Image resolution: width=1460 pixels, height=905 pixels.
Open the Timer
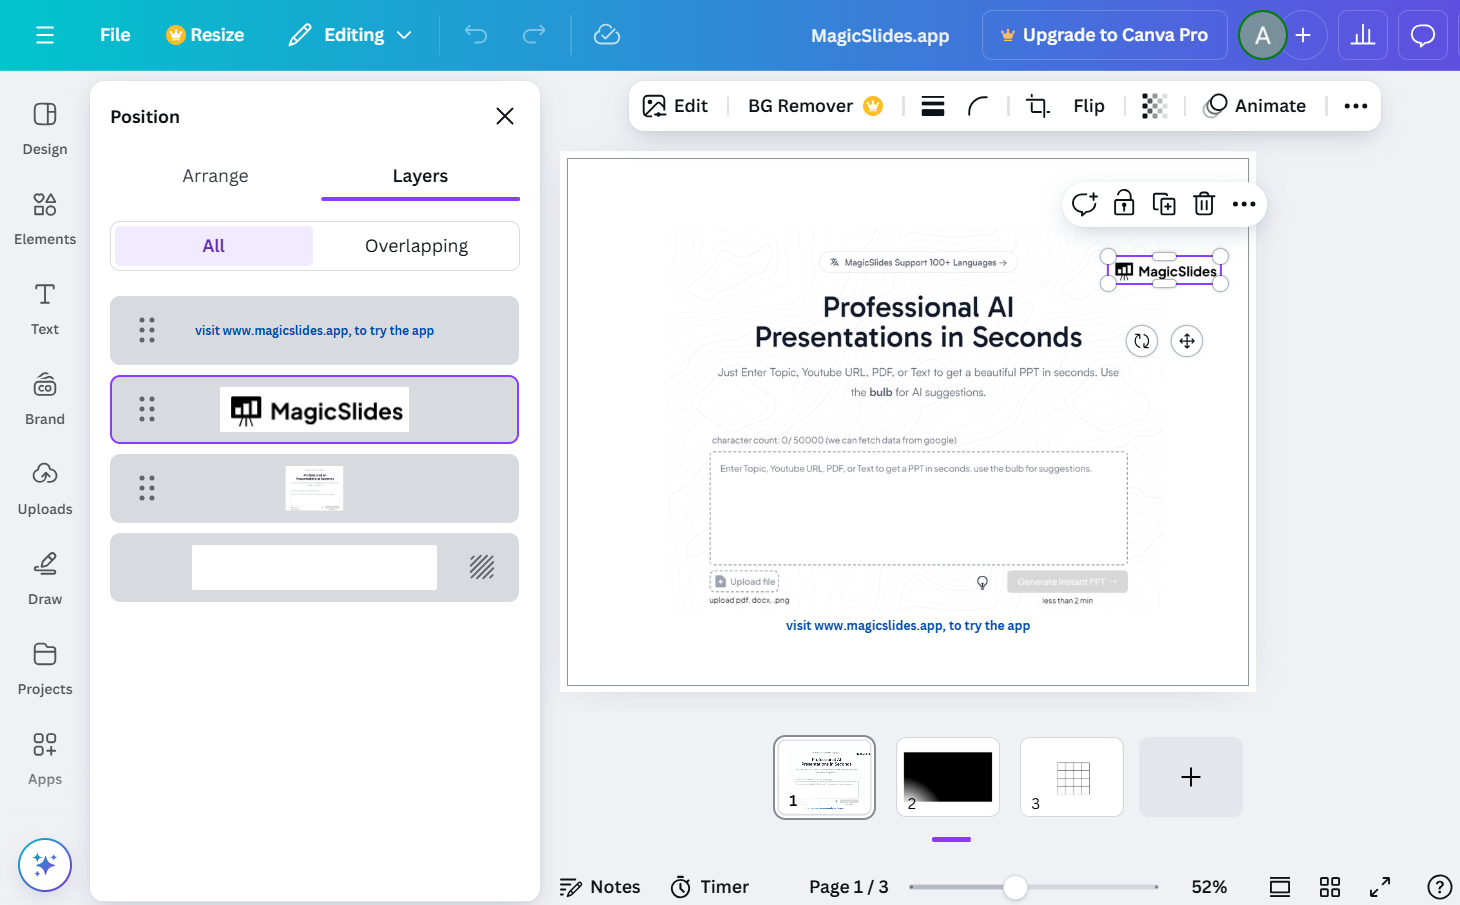coord(710,887)
